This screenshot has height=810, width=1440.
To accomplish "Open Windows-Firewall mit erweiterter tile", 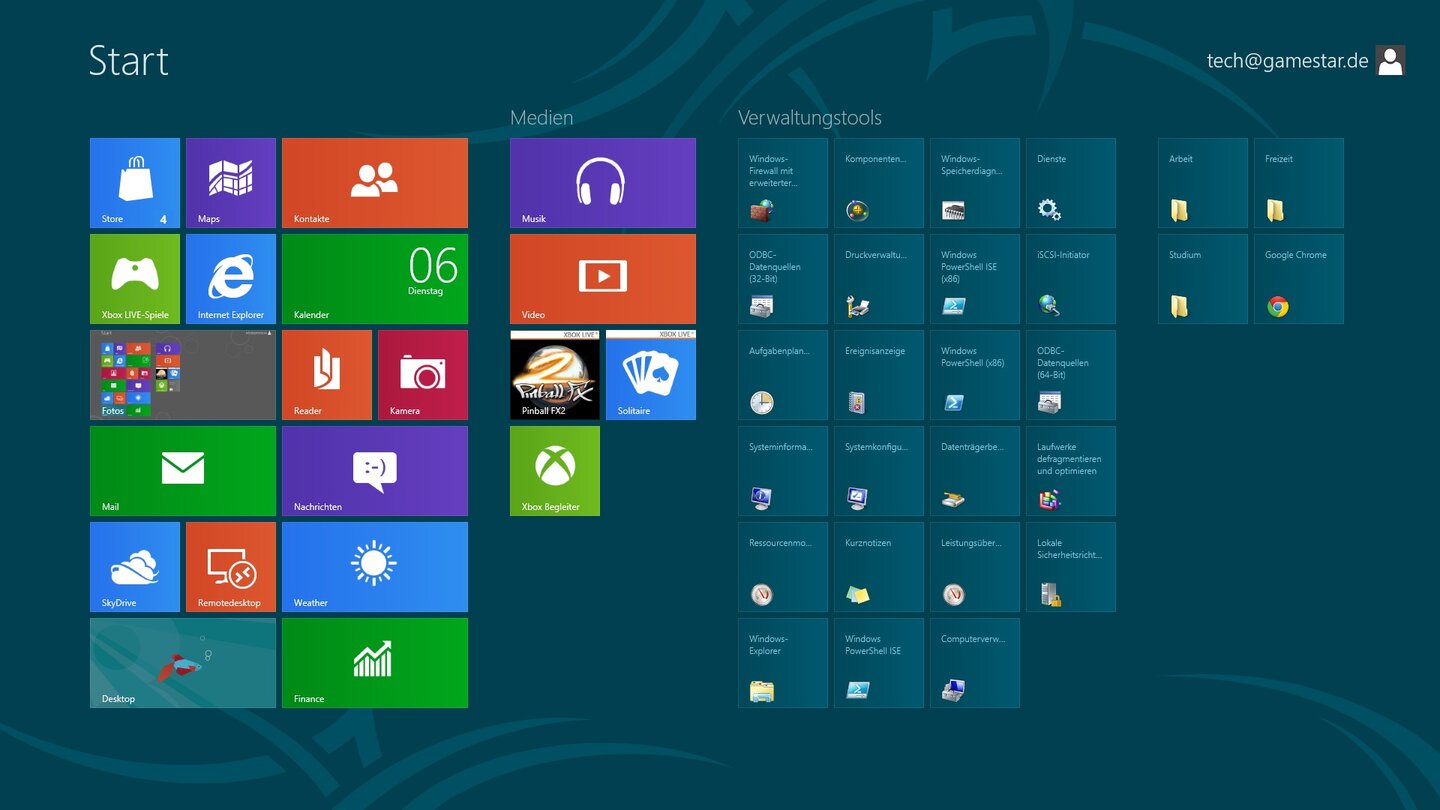I will pos(783,183).
